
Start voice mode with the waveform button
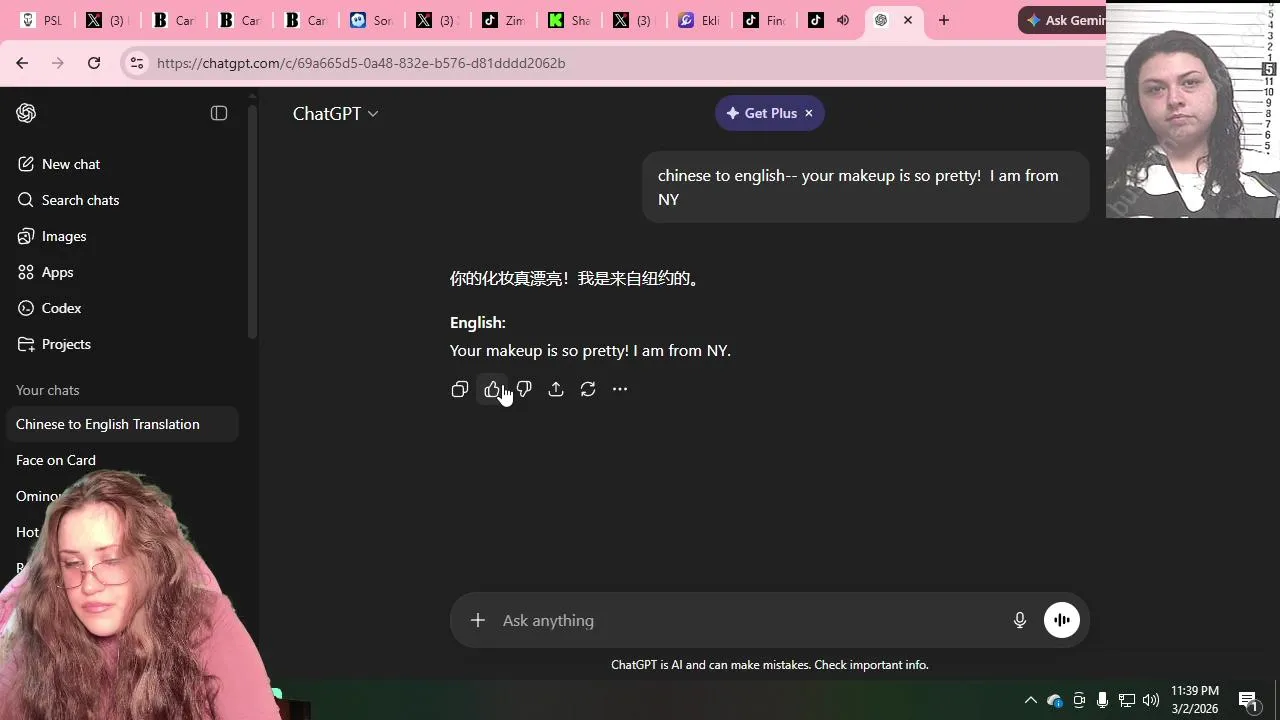point(1062,620)
